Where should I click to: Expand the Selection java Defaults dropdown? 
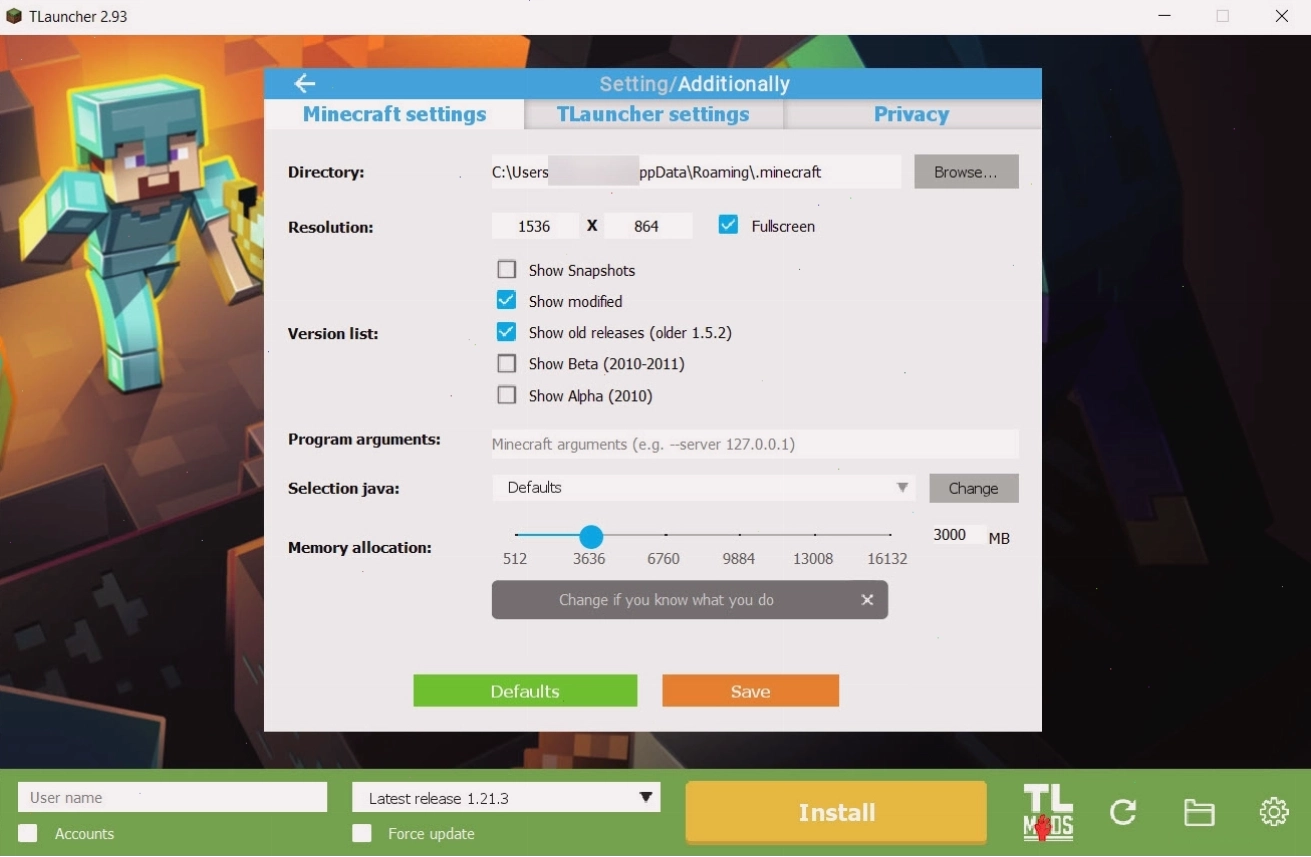[704, 488]
